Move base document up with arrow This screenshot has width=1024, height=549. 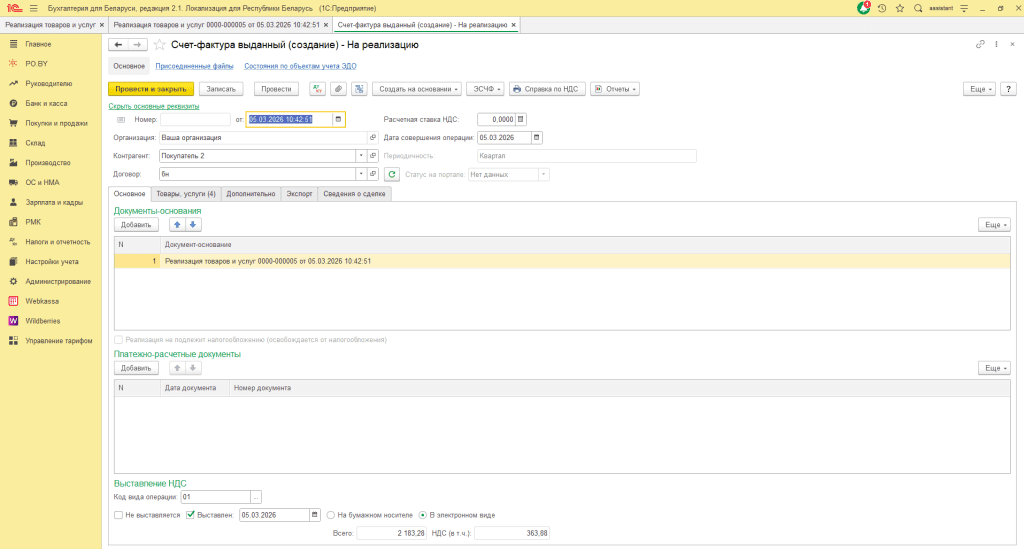pyautogui.click(x=178, y=225)
